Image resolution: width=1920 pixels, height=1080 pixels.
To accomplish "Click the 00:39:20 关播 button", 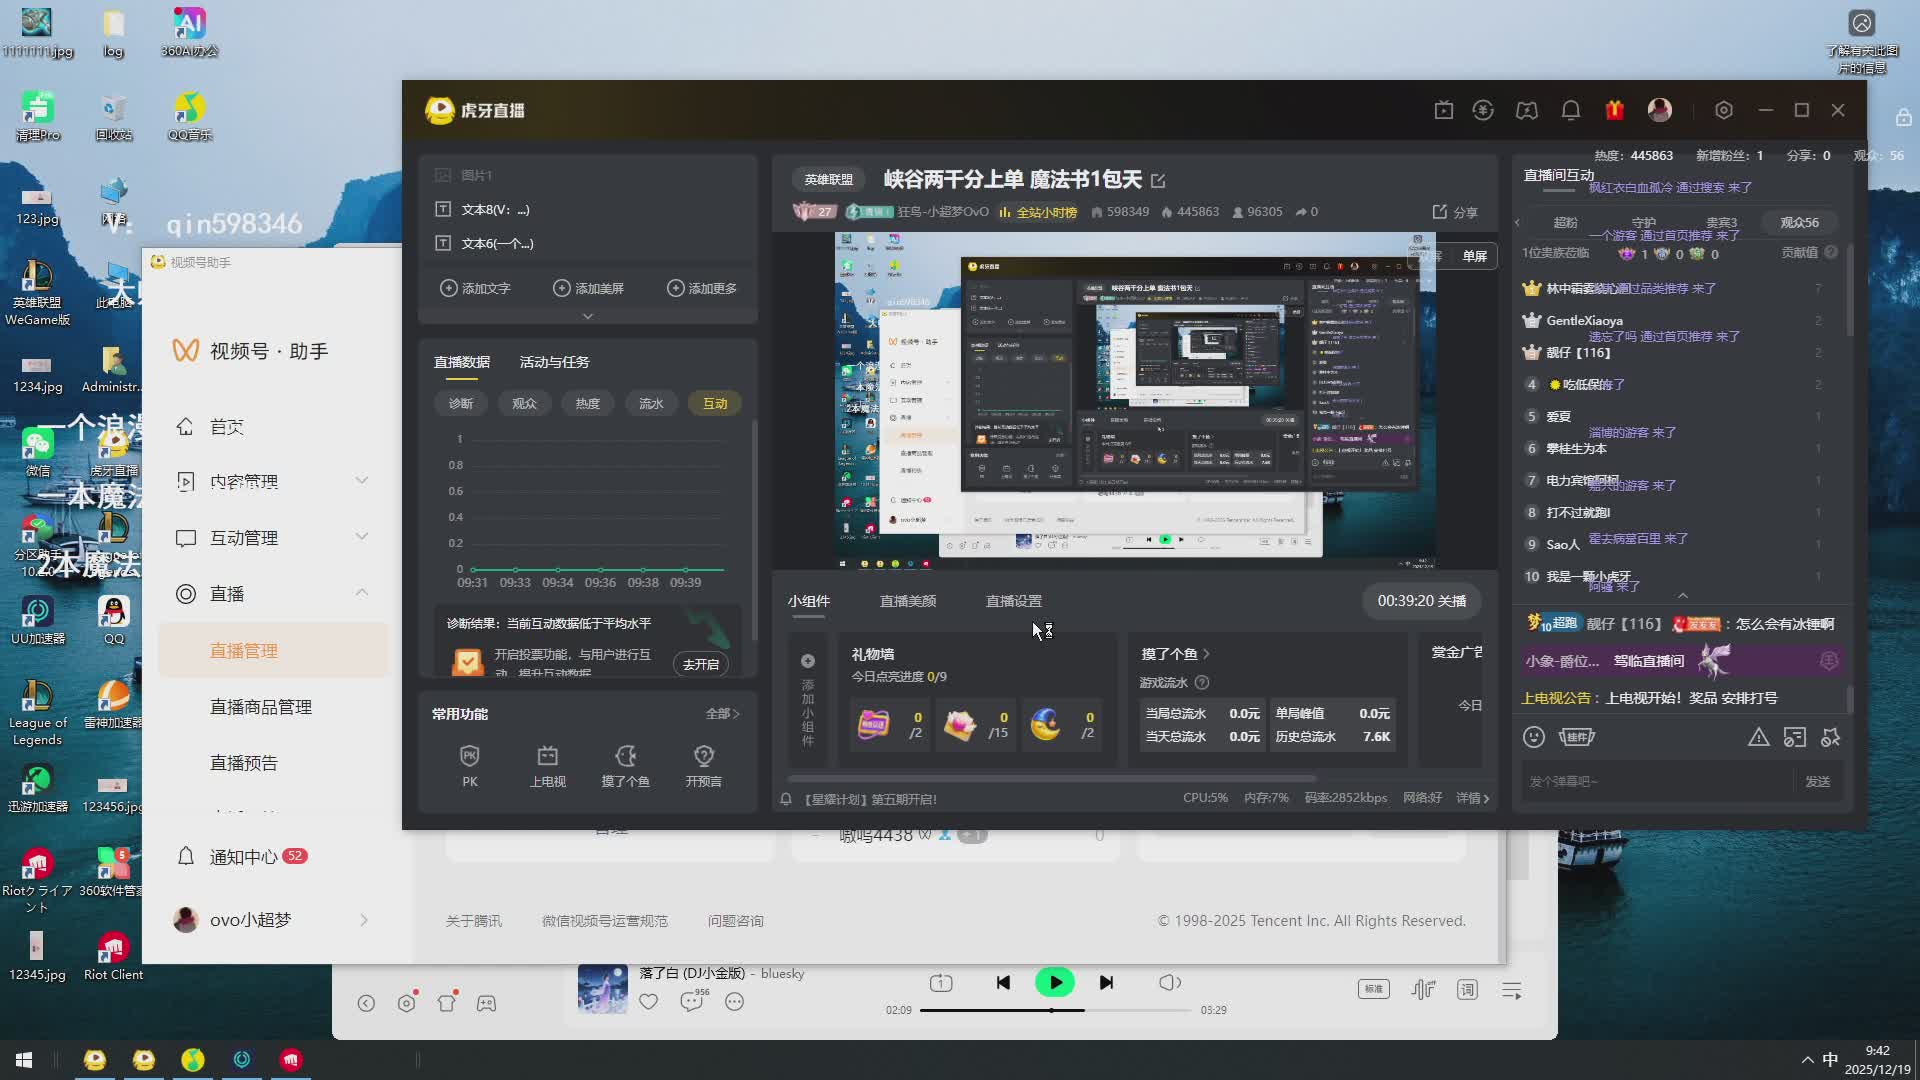I will (1421, 601).
